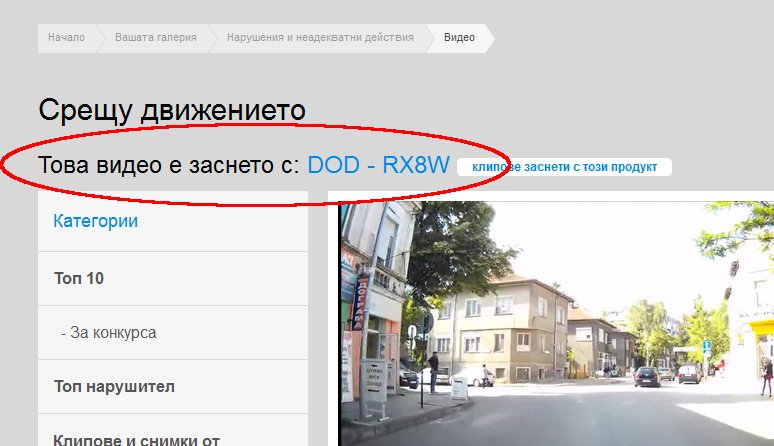Open the Категории sidebar heading
This screenshot has width=774, height=446.
pos(96,221)
